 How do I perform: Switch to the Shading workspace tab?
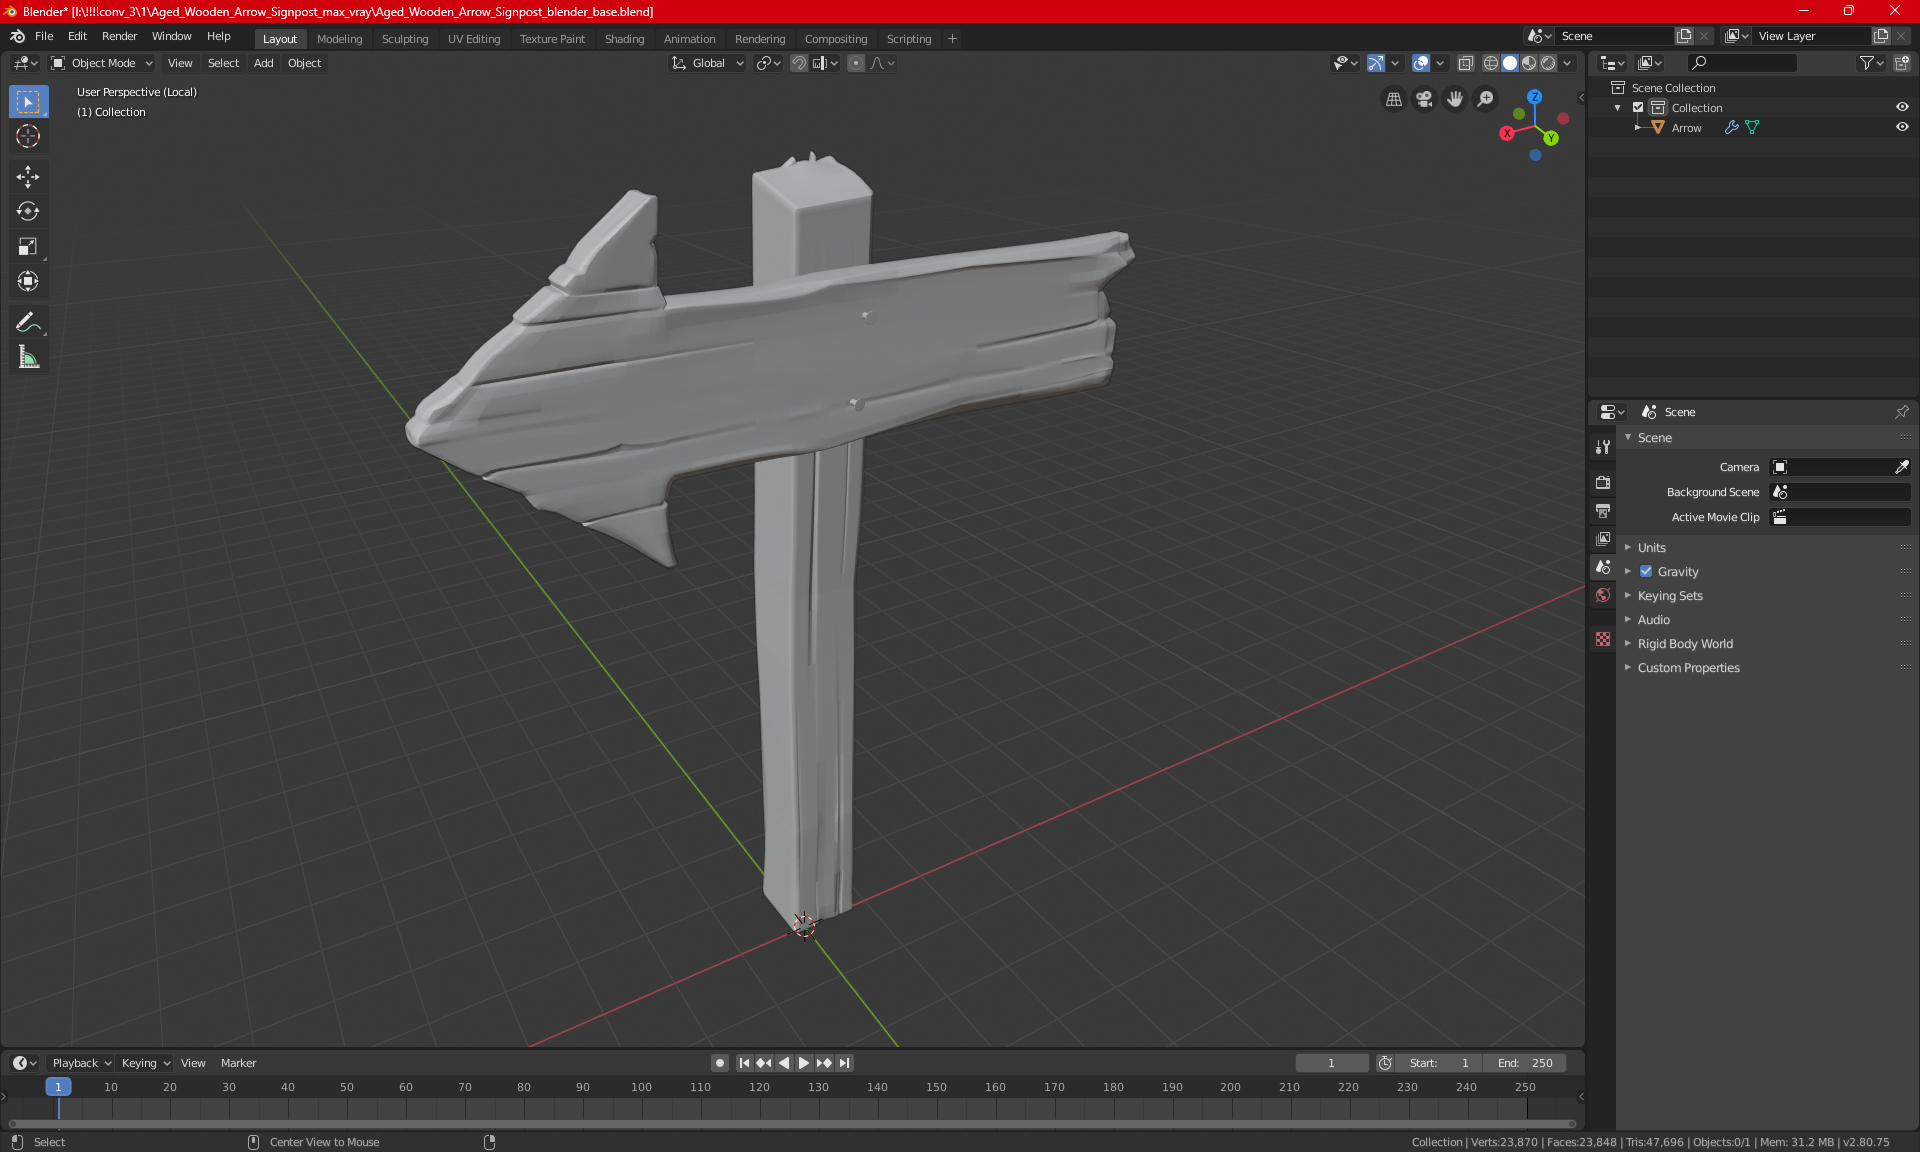point(624,39)
